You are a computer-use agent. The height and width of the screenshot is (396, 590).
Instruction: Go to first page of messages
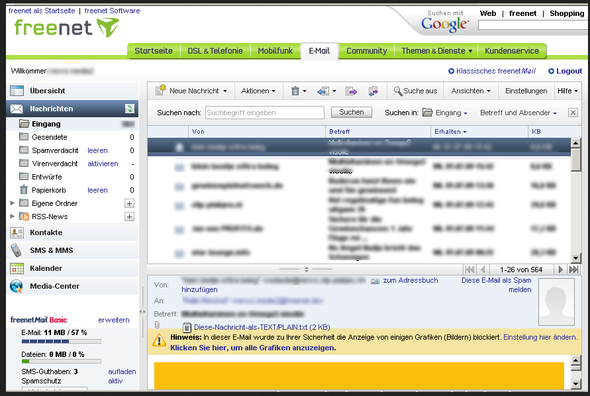469,270
